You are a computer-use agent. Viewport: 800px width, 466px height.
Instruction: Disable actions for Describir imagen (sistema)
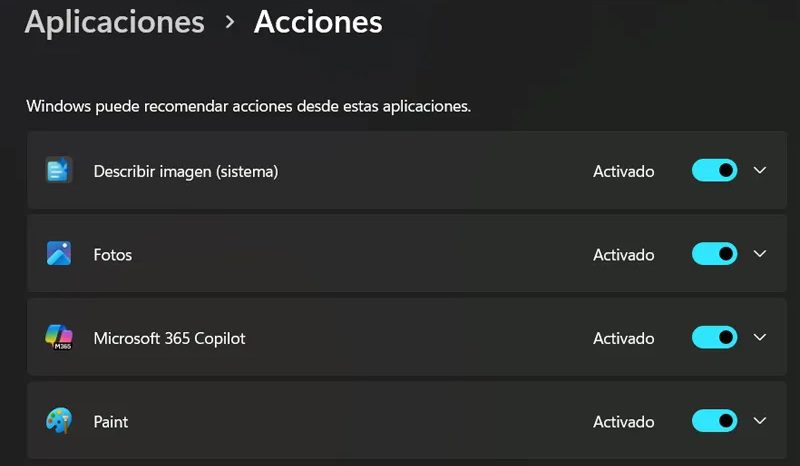714,171
